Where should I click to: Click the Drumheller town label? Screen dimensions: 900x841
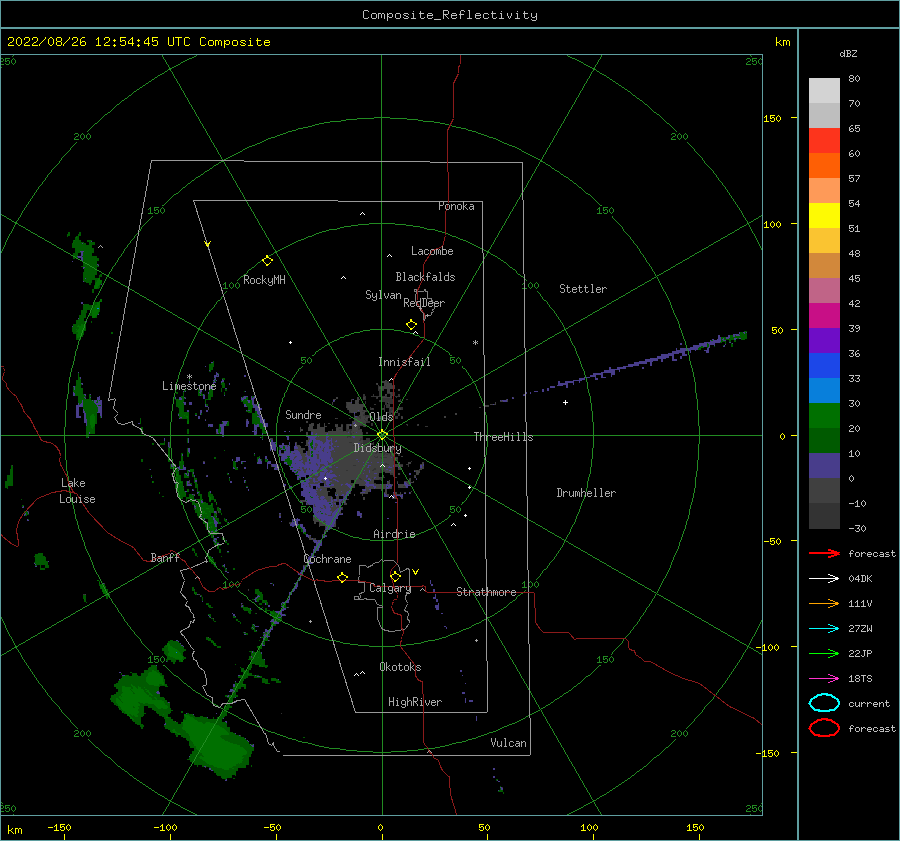tap(586, 493)
